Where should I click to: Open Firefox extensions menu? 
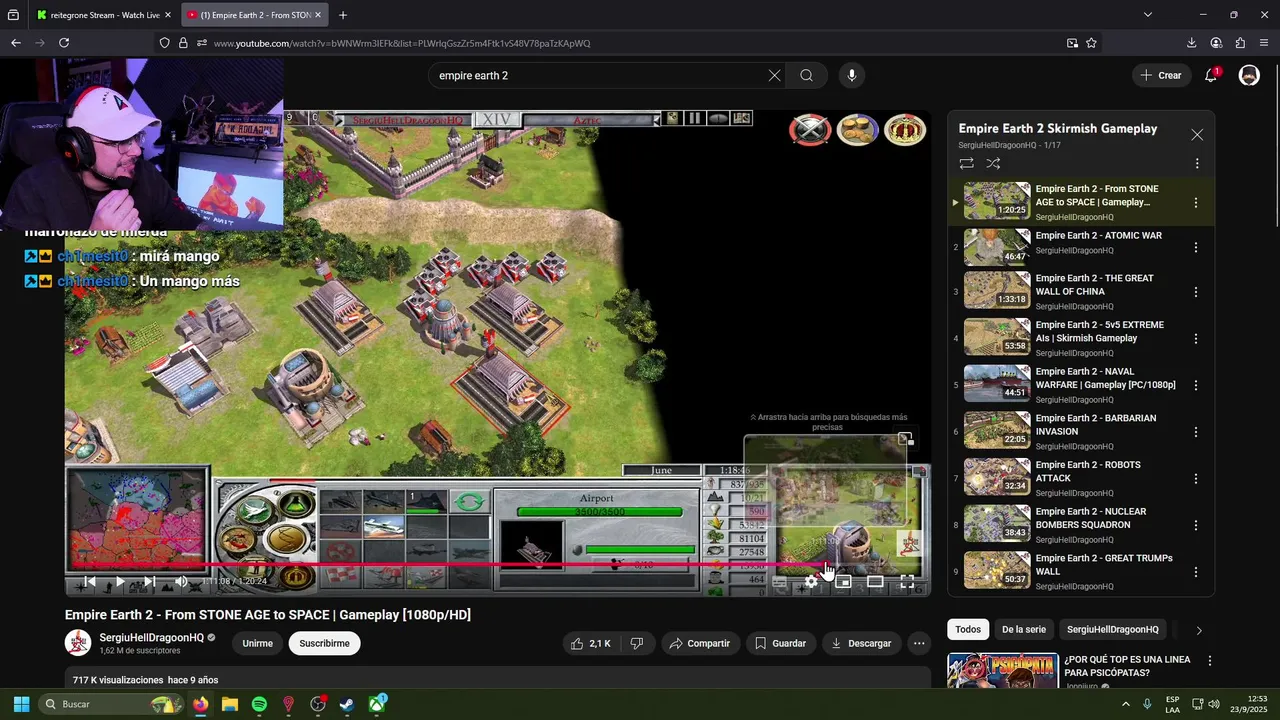1240,43
